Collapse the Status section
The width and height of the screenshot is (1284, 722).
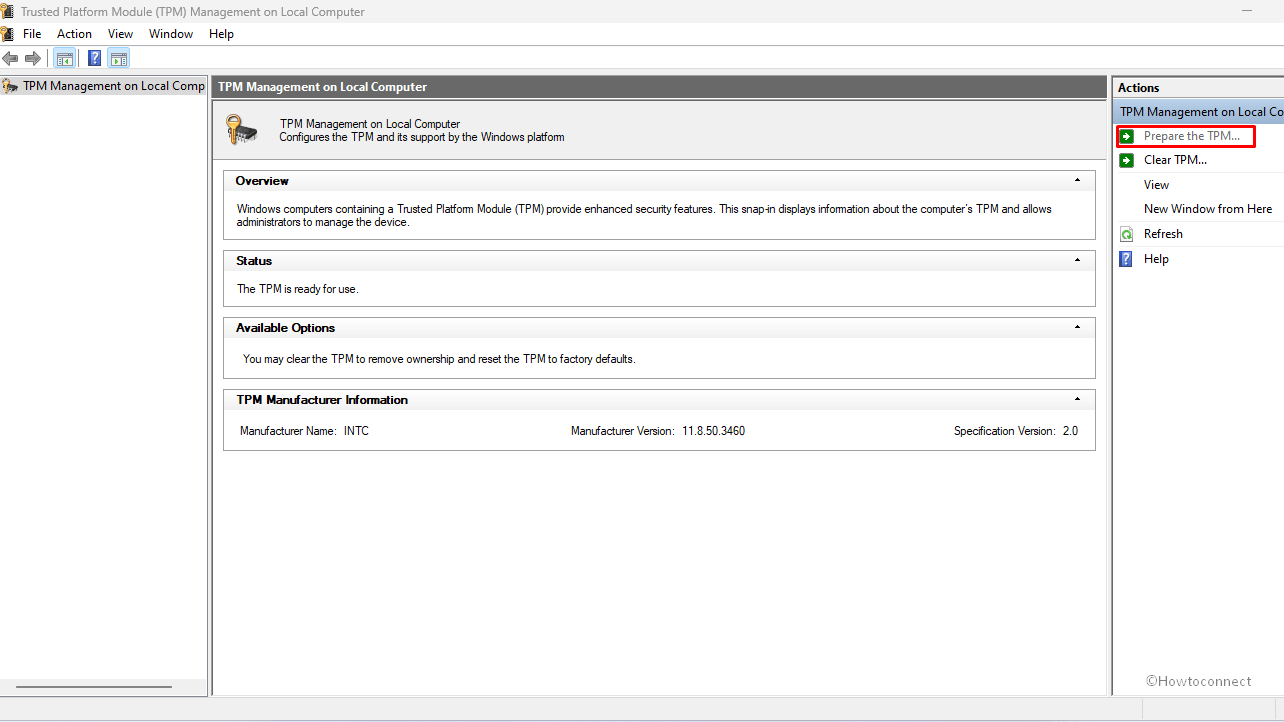pyautogui.click(x=1077, y=261)
